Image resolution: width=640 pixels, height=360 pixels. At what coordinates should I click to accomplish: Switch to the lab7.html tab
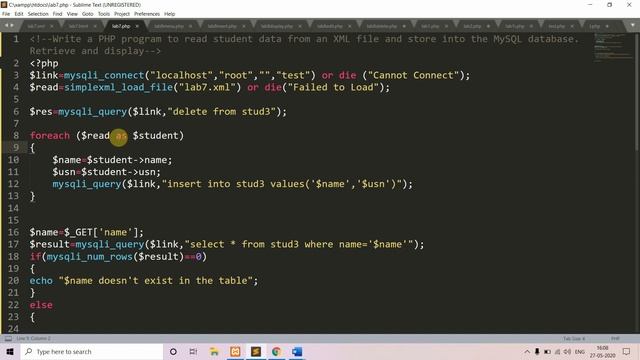78,26
